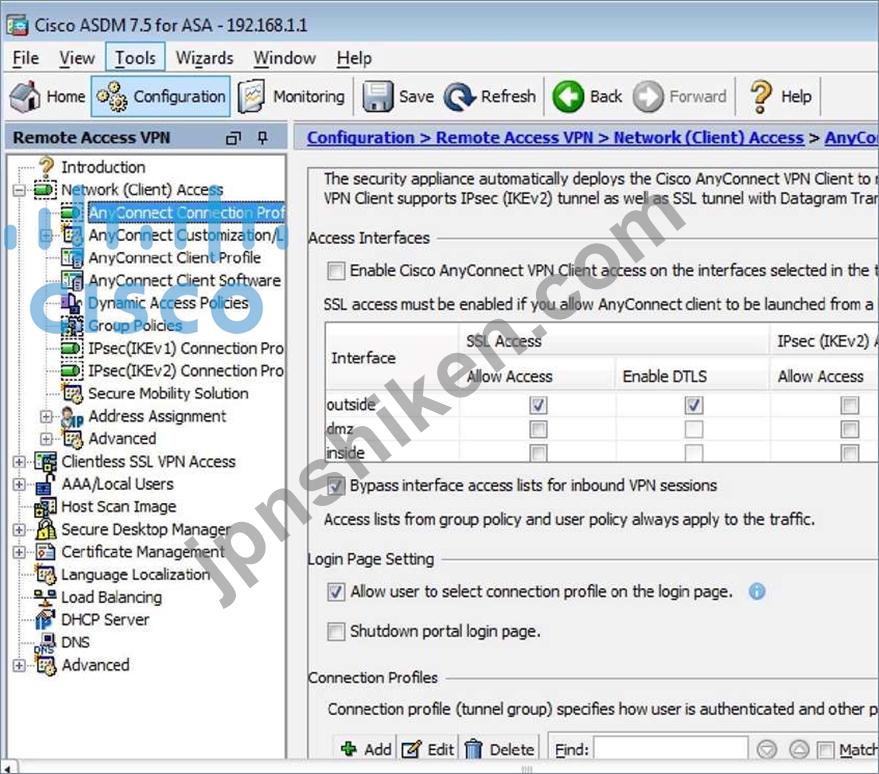Check SSL Allow Access for inside interface
Screen dimensions: 879x774
(x=538, y=453)
